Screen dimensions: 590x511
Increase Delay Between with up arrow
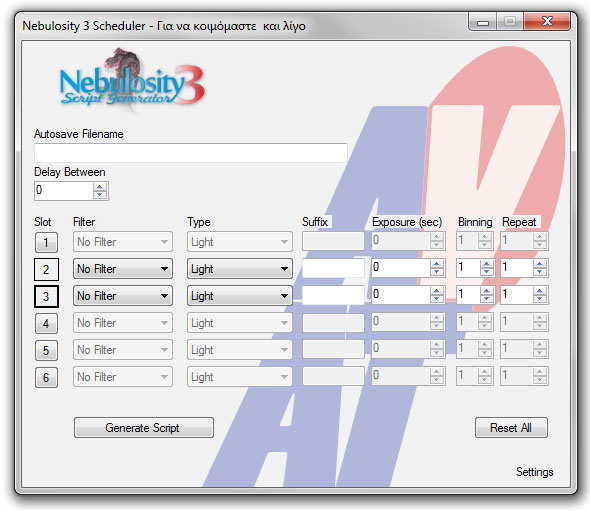(x=100, y=187)
